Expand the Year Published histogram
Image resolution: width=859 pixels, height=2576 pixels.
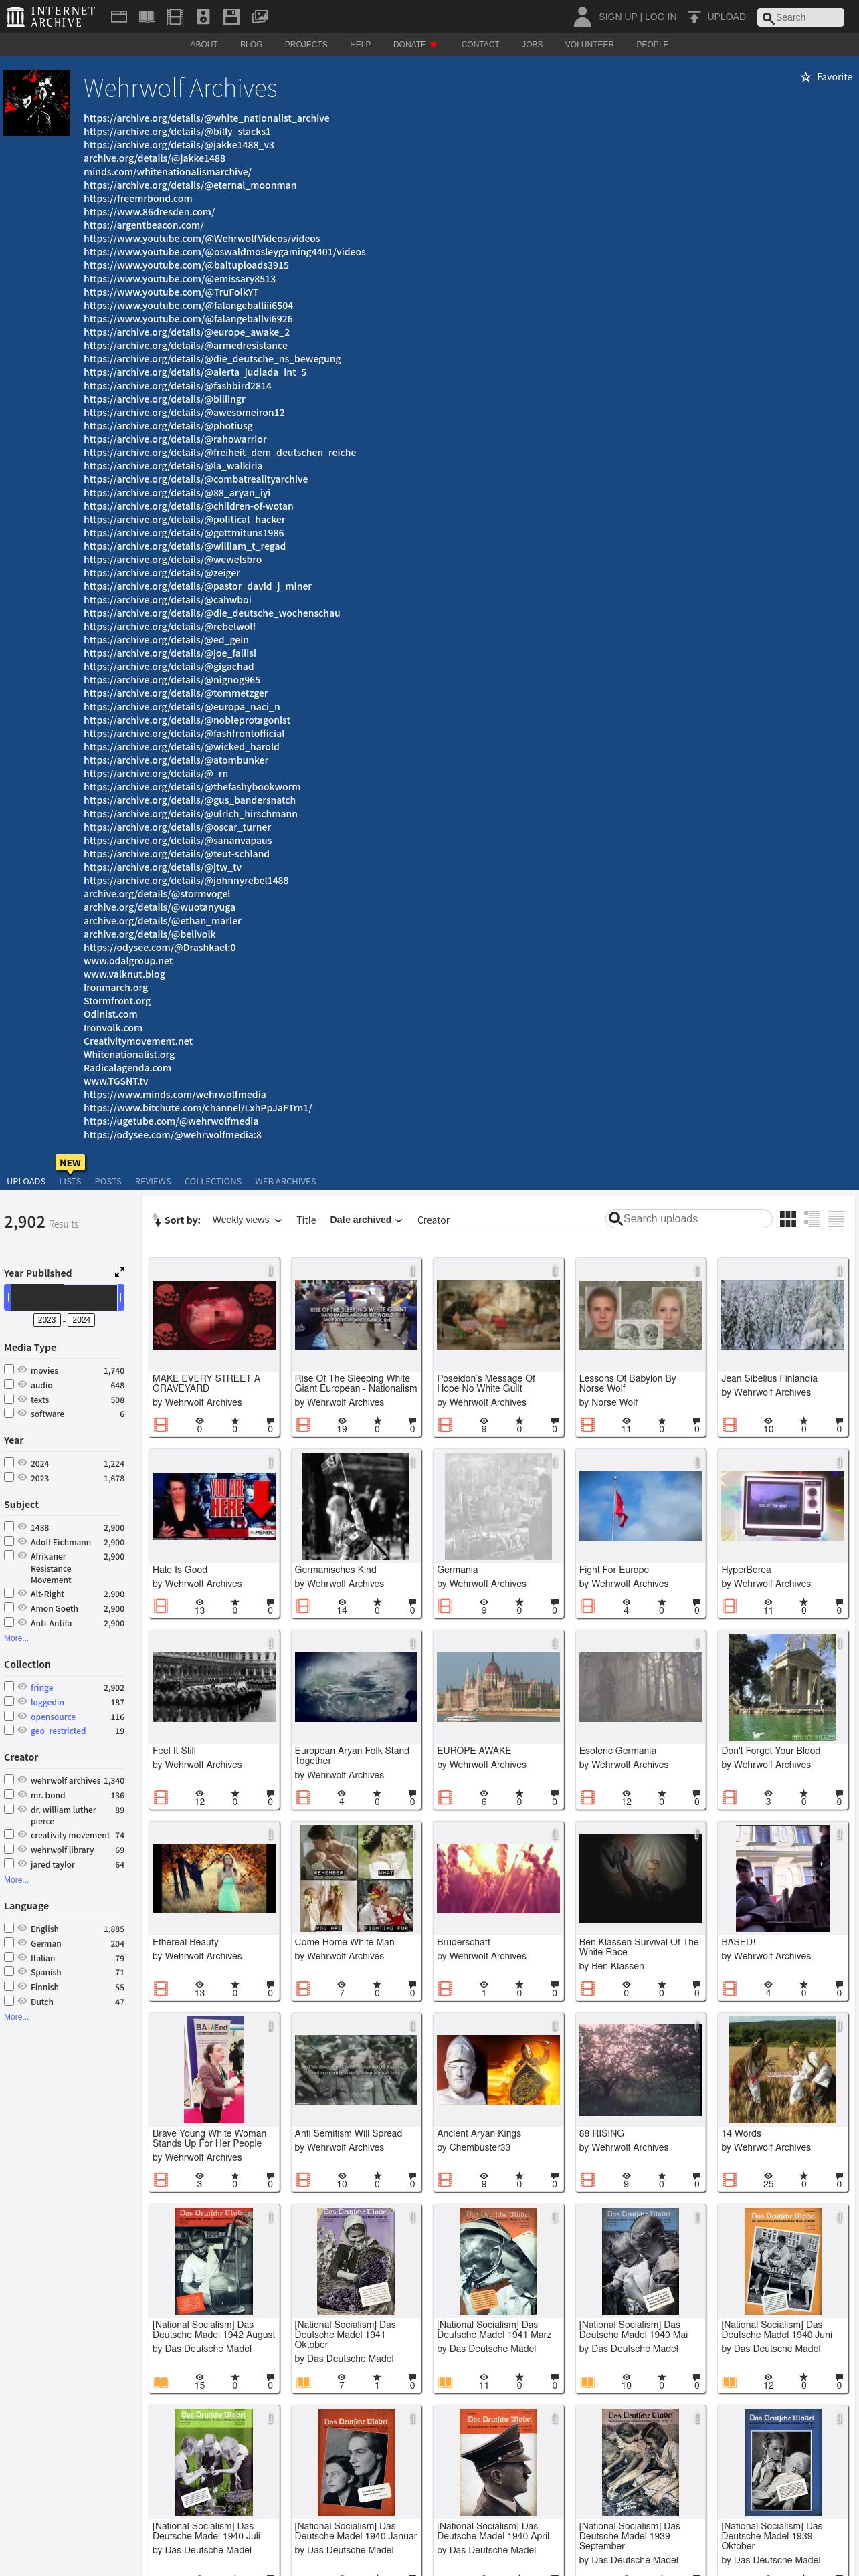click(x=119, y=1272)
